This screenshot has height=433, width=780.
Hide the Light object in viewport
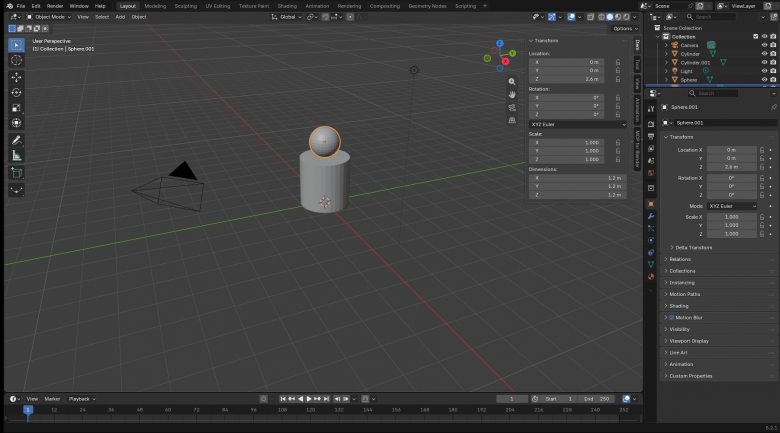click(764, 71)
